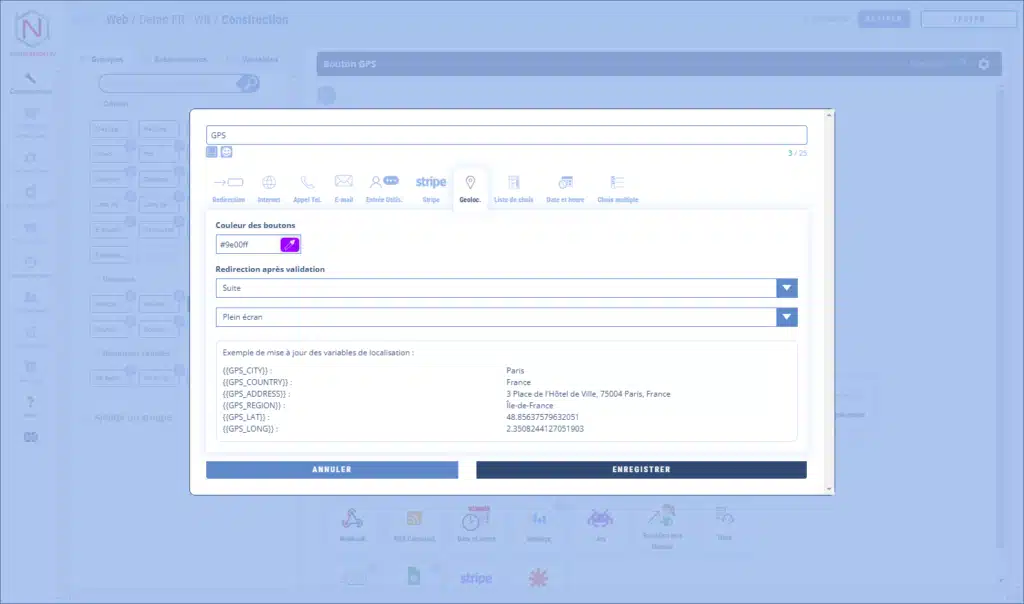Expand the Suite redirection dropdown

(x=787, y=288)
